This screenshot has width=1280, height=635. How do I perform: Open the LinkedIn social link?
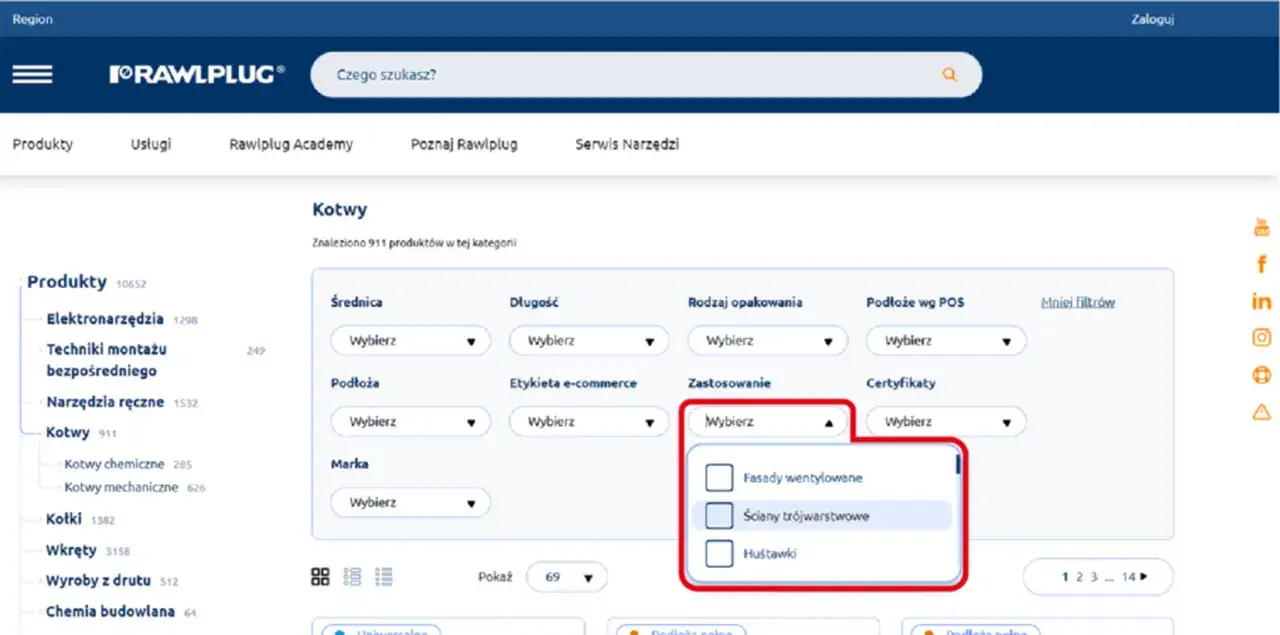pyautogui.click(x=1261, y=301)
